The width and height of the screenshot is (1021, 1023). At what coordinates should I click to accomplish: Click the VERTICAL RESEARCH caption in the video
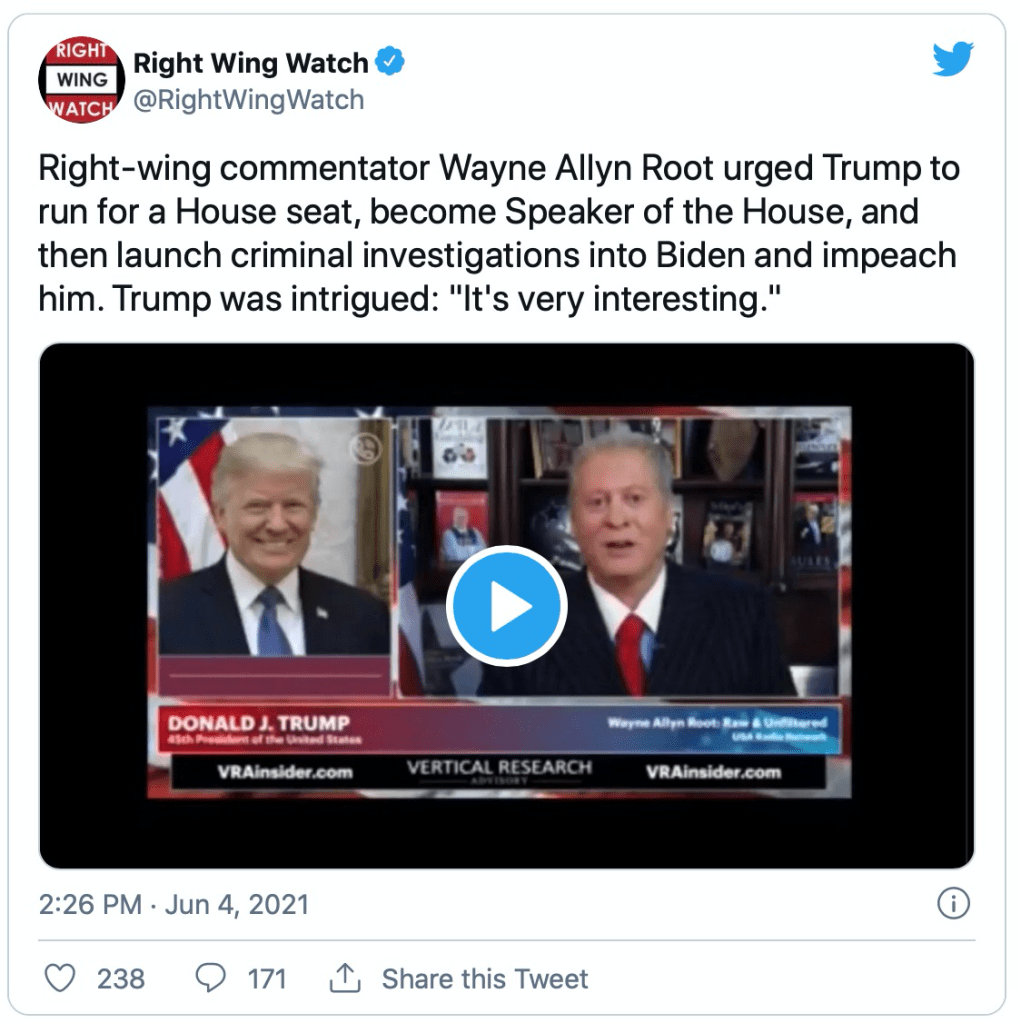pos(499,767)
